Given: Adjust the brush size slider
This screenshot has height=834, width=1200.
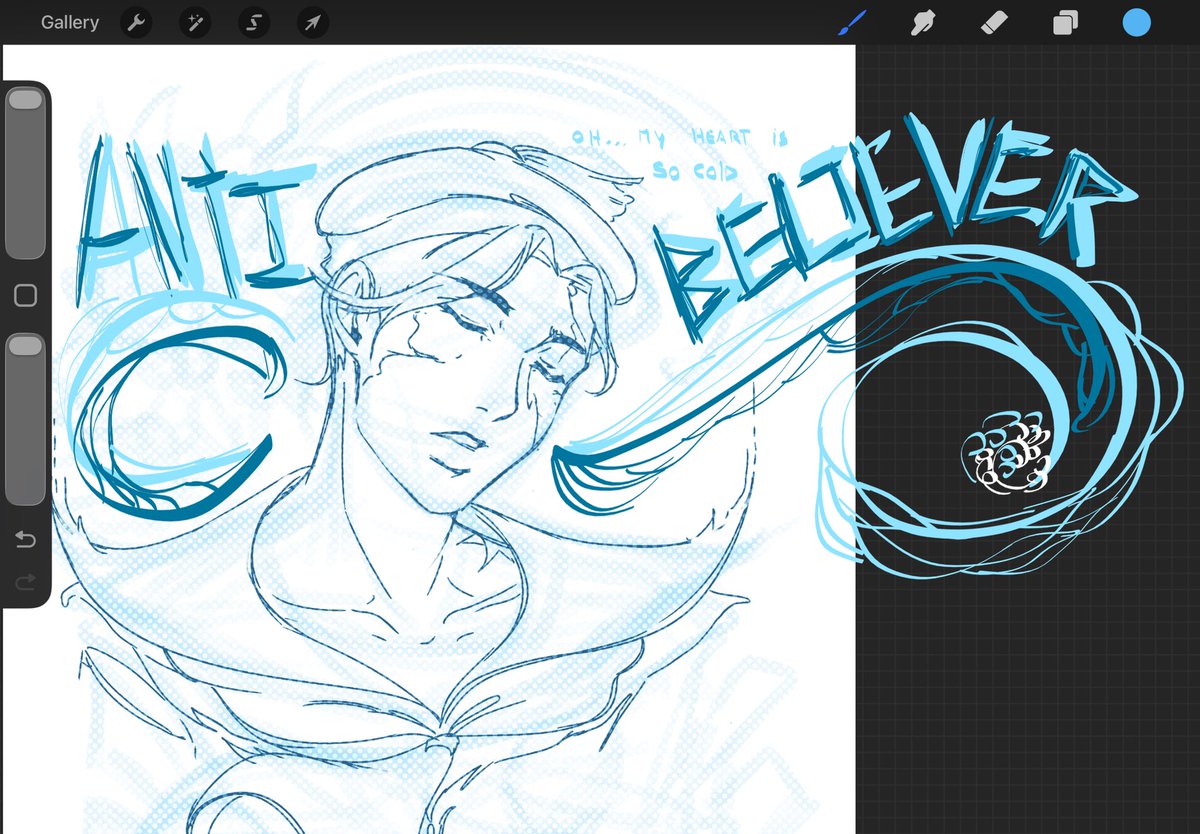Looking at the screenshot, I should tap(25, 174).
